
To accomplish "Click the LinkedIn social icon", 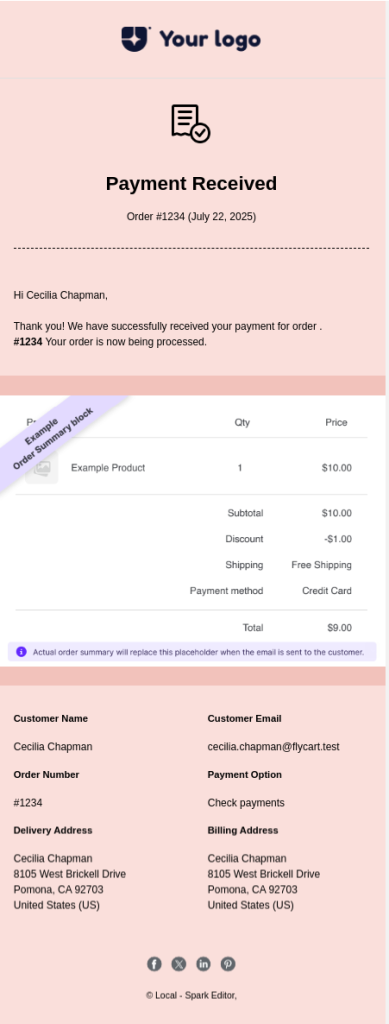I will coord(203,964).
